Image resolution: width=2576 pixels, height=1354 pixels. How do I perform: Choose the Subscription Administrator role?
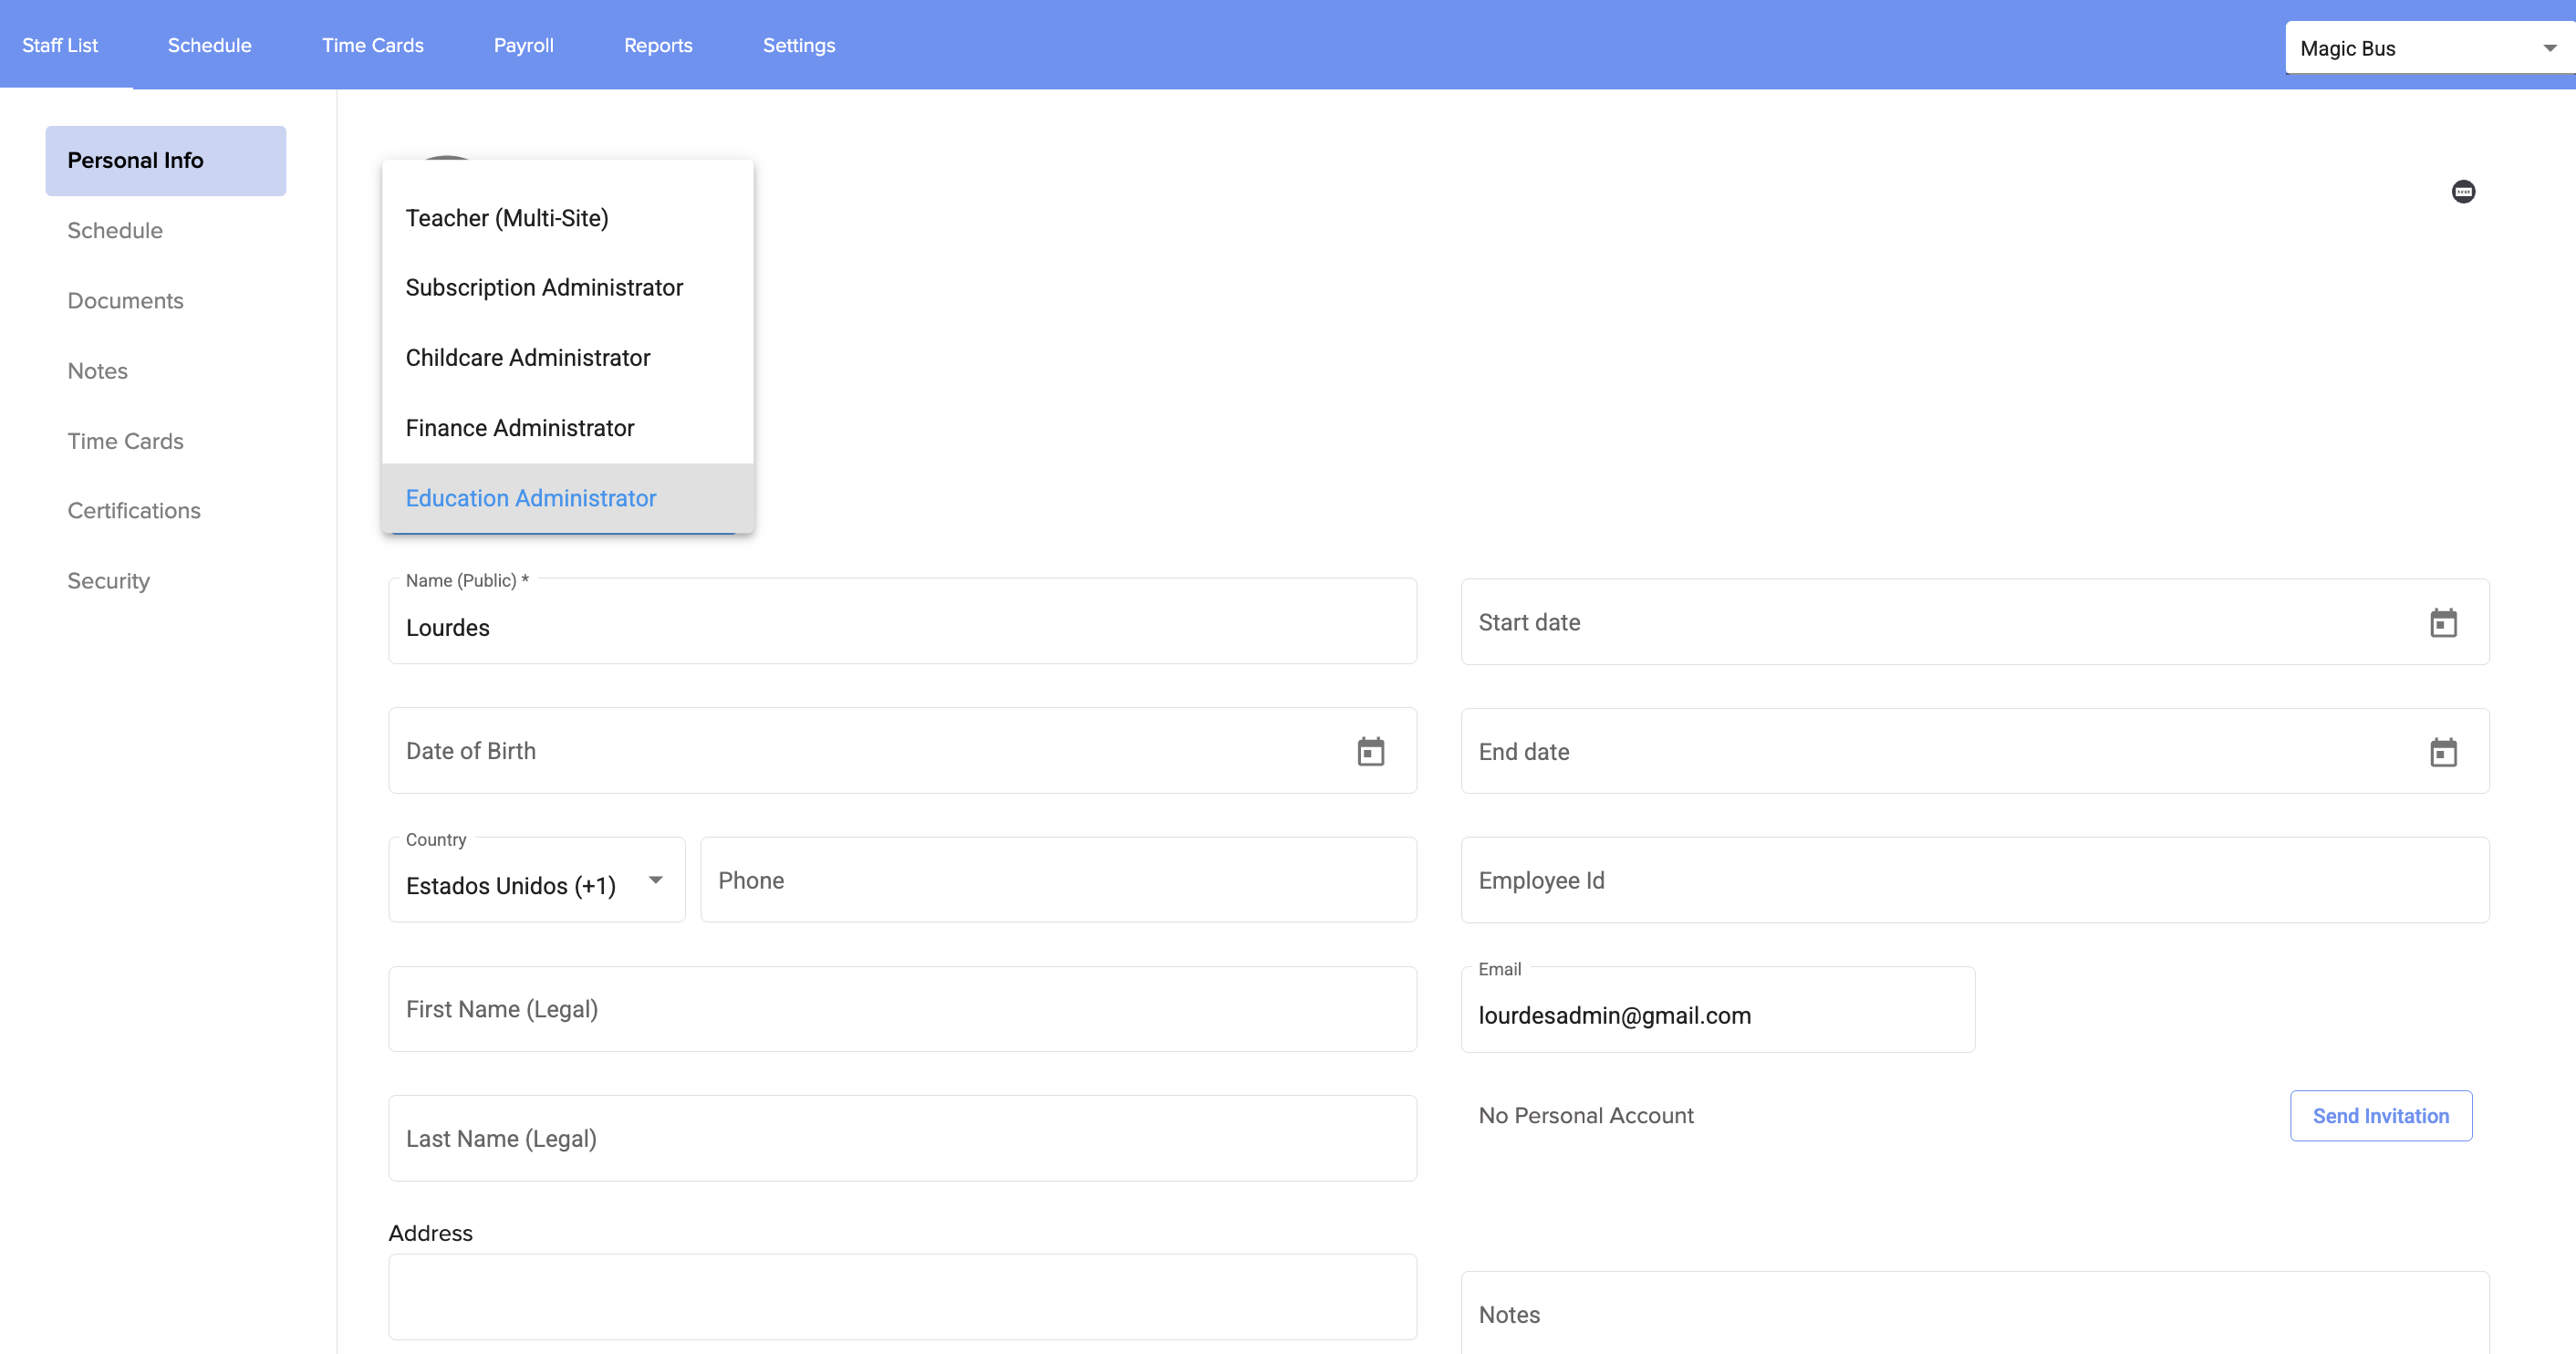(544, 288)
